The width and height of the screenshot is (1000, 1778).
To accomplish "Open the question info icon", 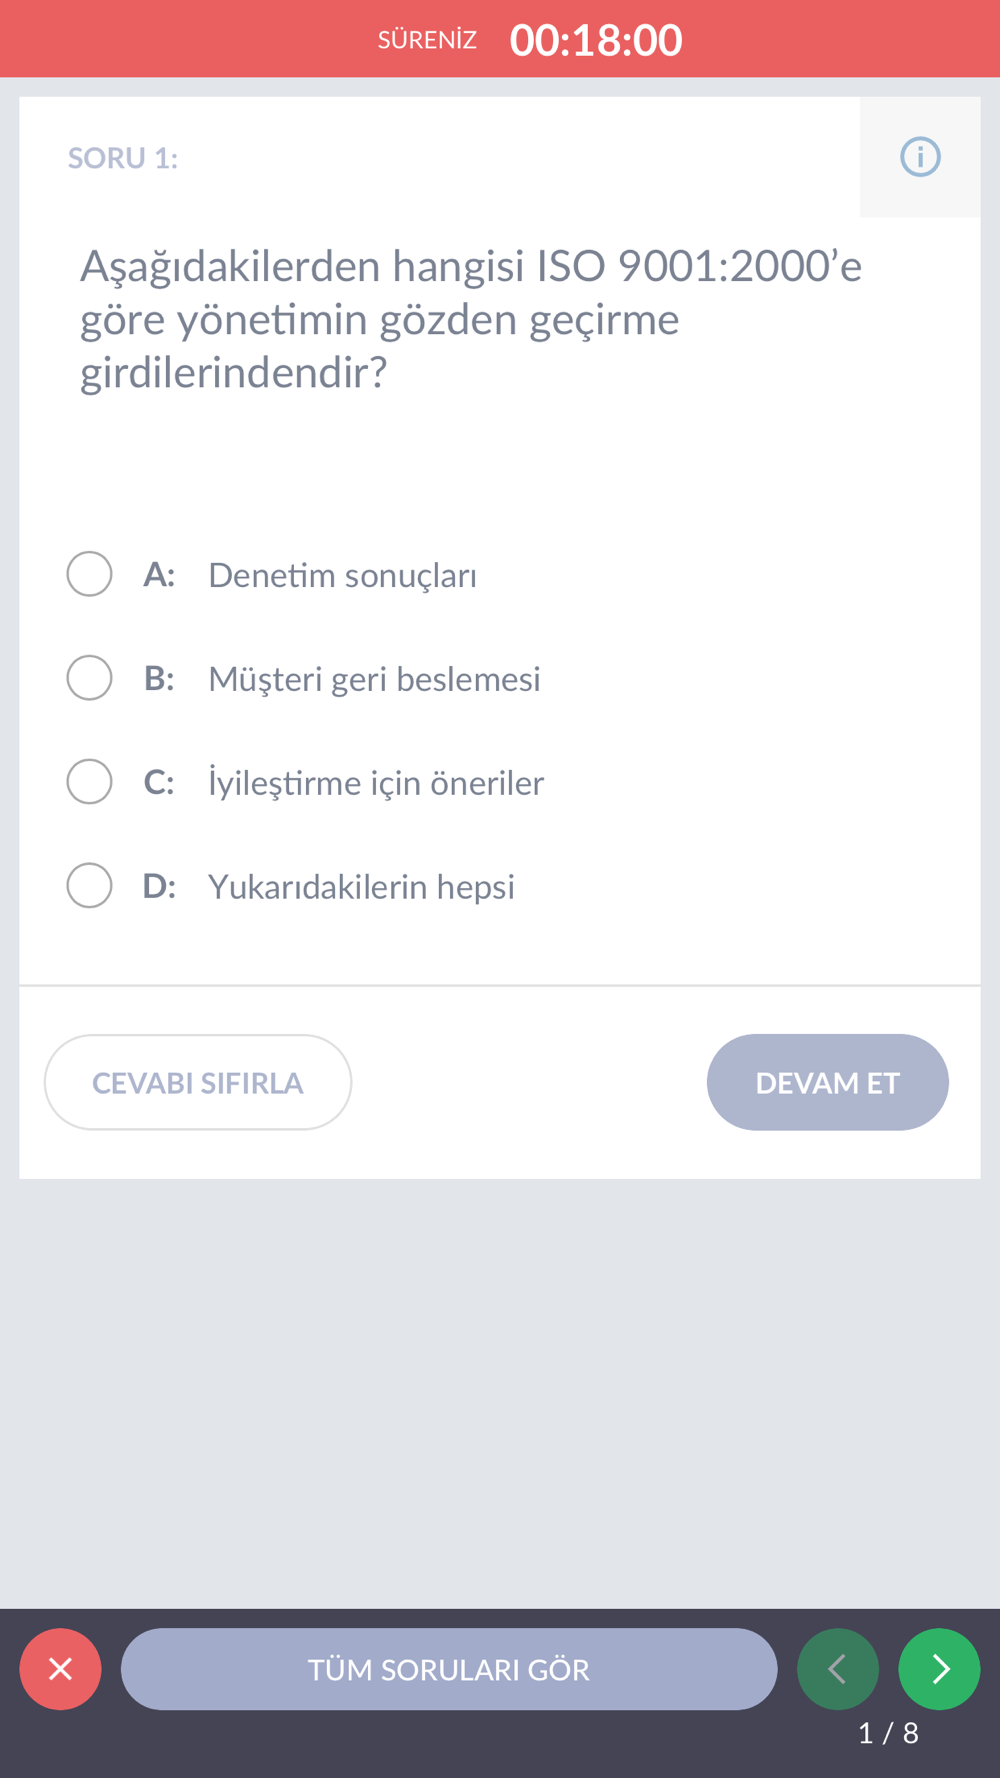I will (x=920, y=157).
